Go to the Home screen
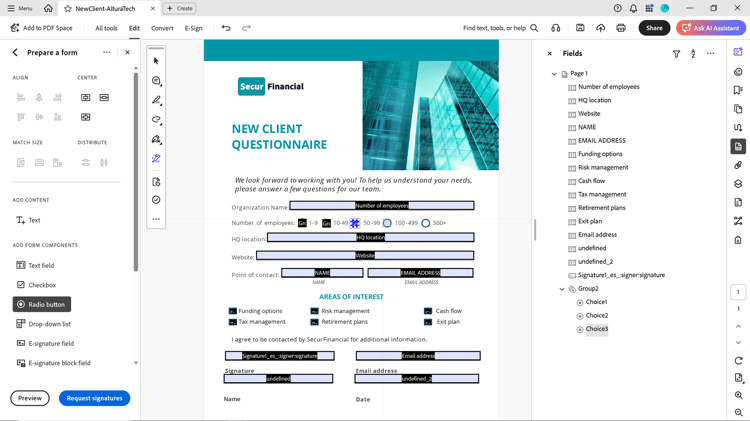Viewport: 750px width, 421px height. pos(48,8)
